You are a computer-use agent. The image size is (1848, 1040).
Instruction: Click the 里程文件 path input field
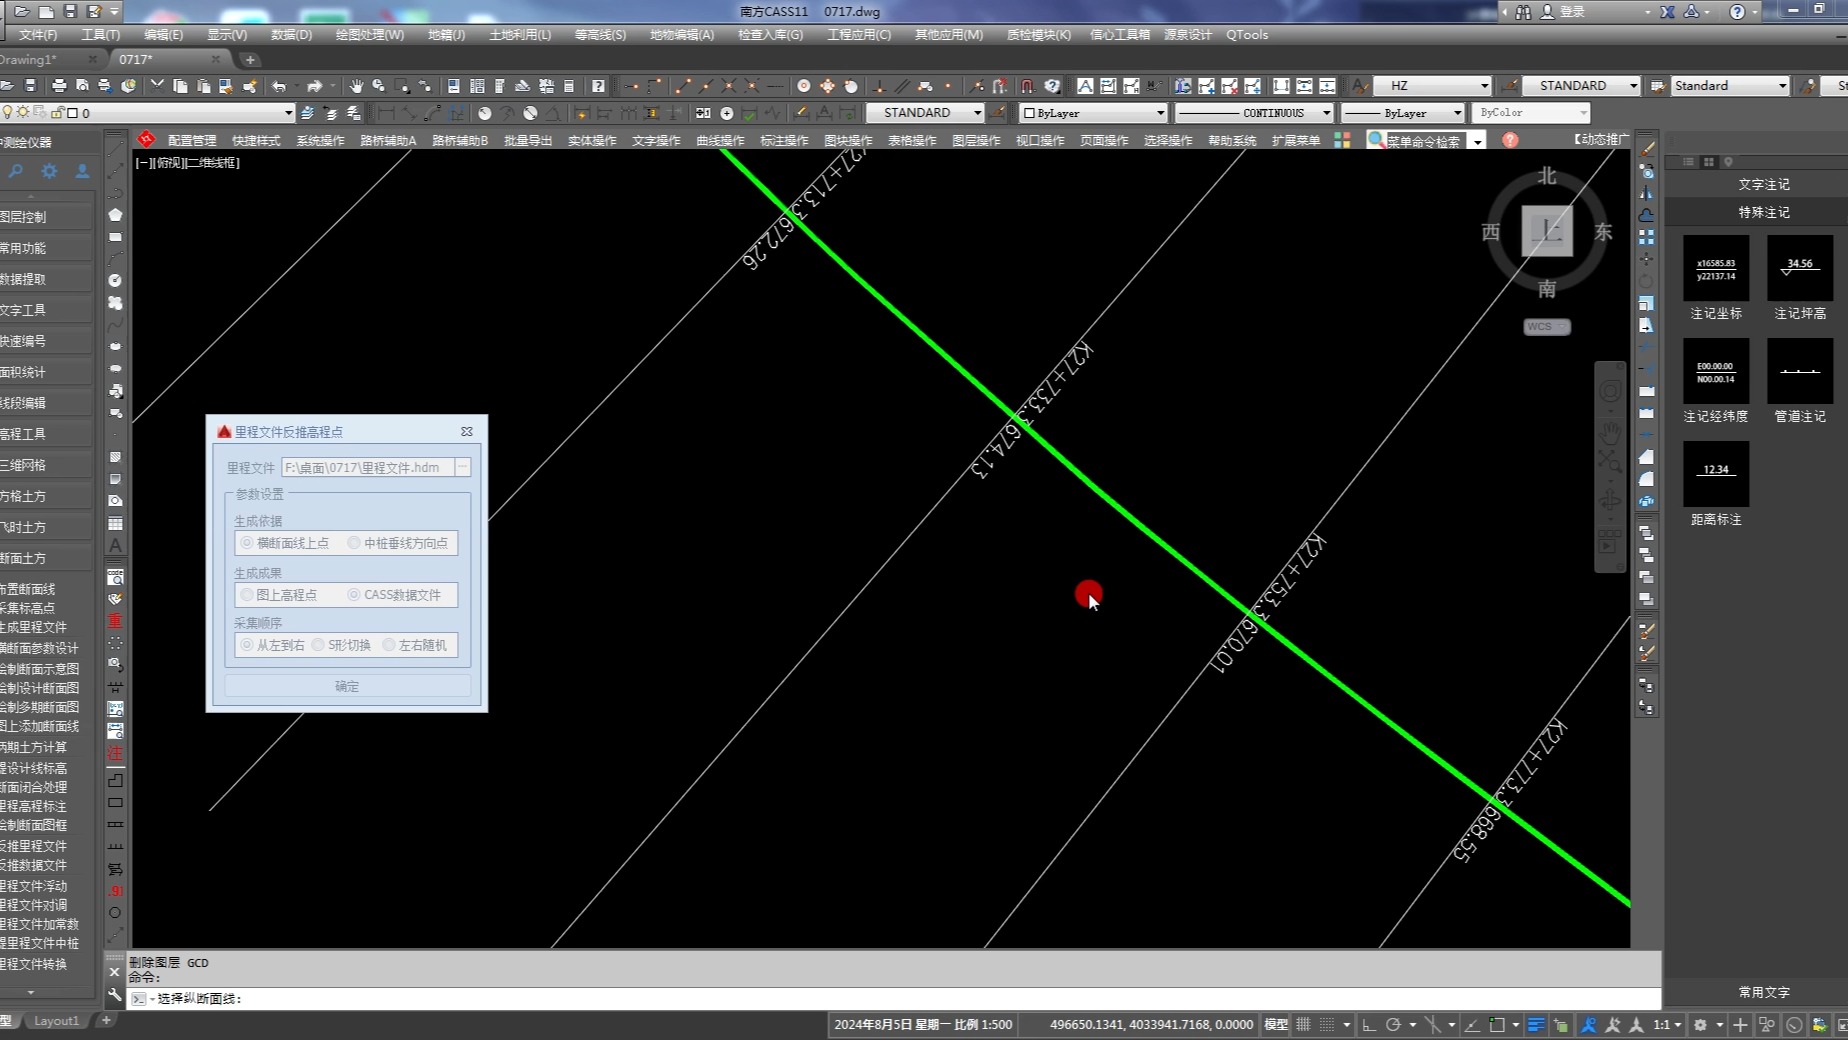pyautogui.click(x=368, y=467)
